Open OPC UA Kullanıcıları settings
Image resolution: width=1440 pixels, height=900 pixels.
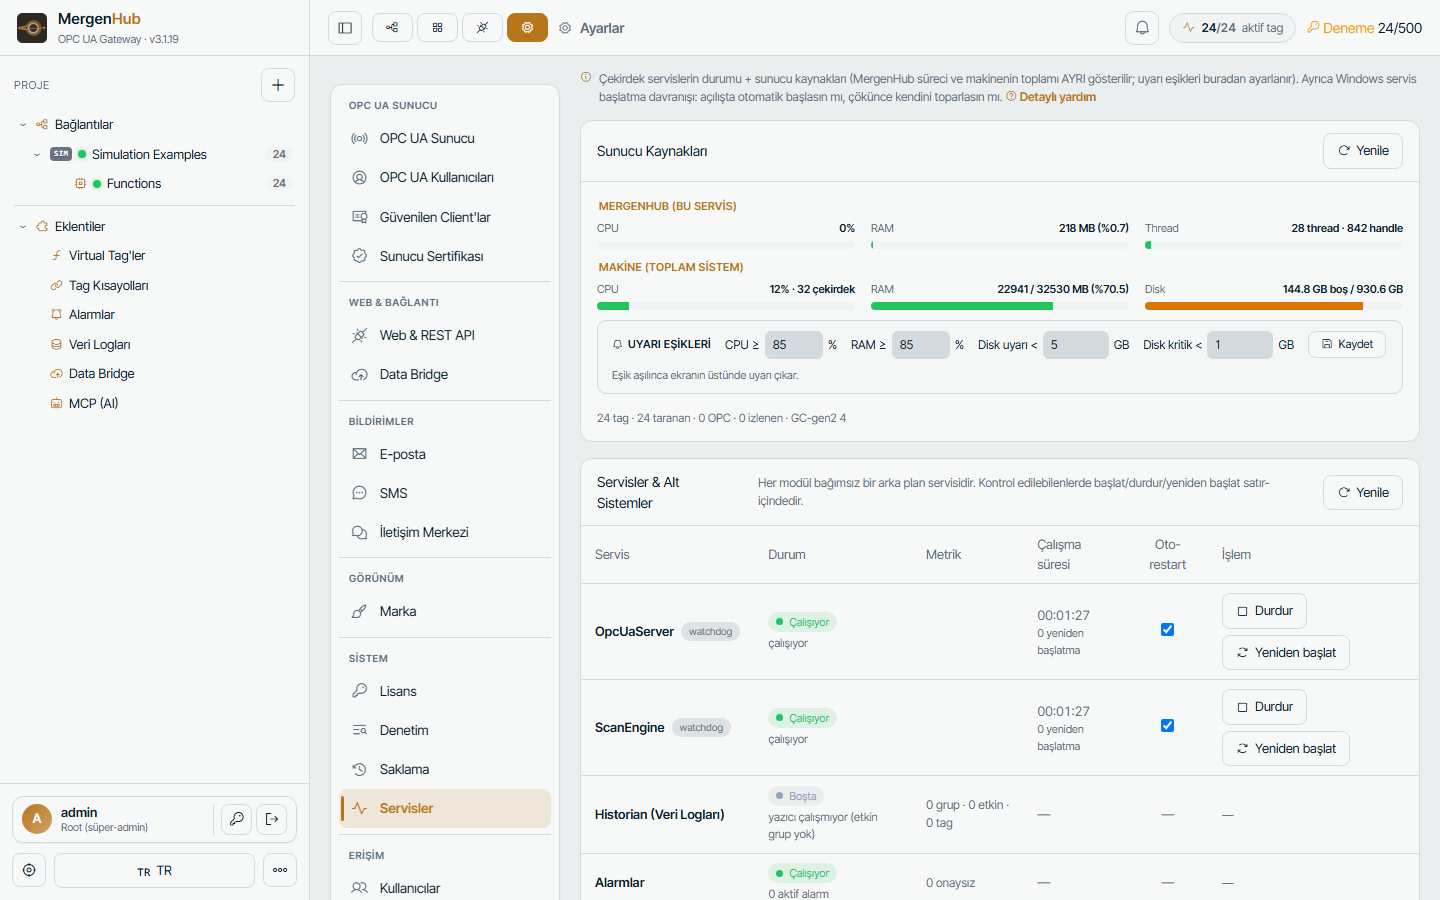(x=445, y=178)
